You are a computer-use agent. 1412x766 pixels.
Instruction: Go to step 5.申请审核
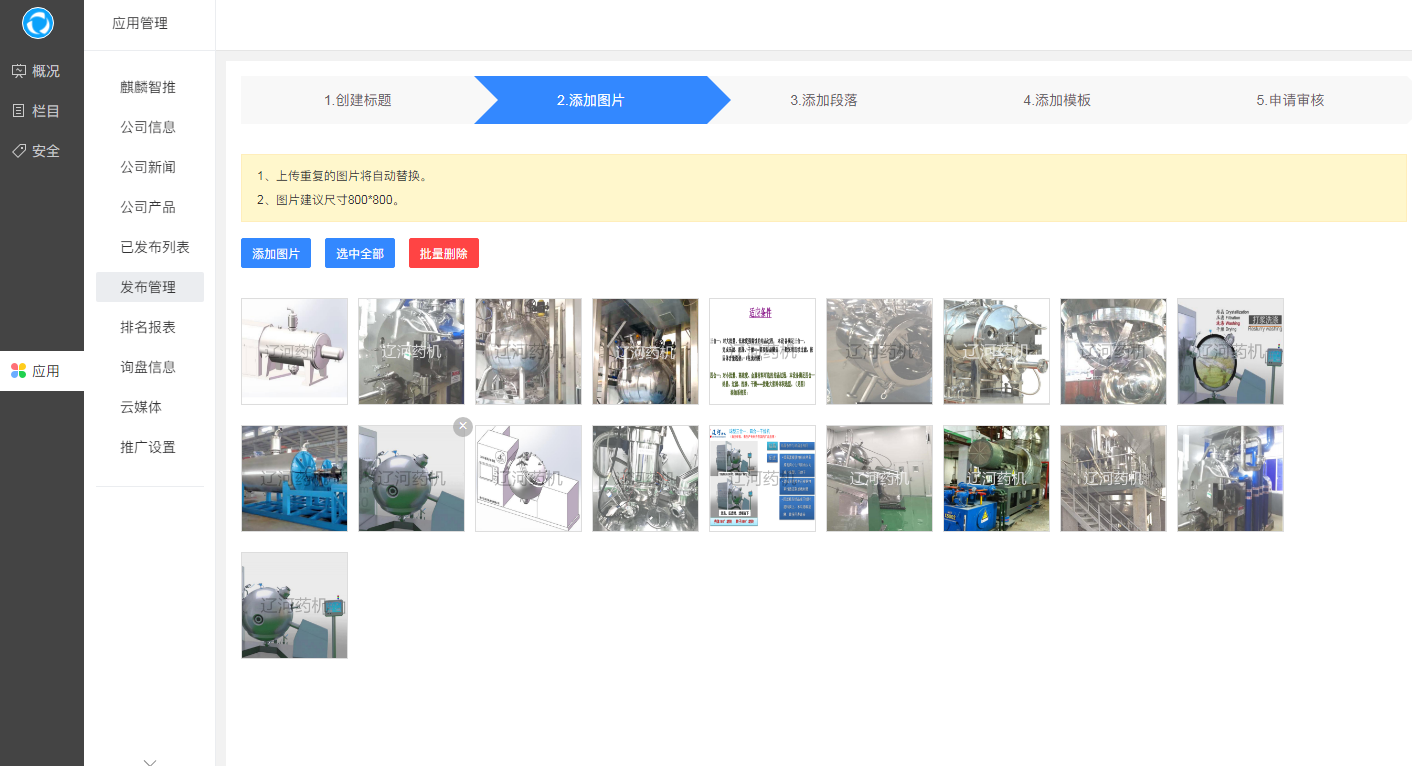1290,100
